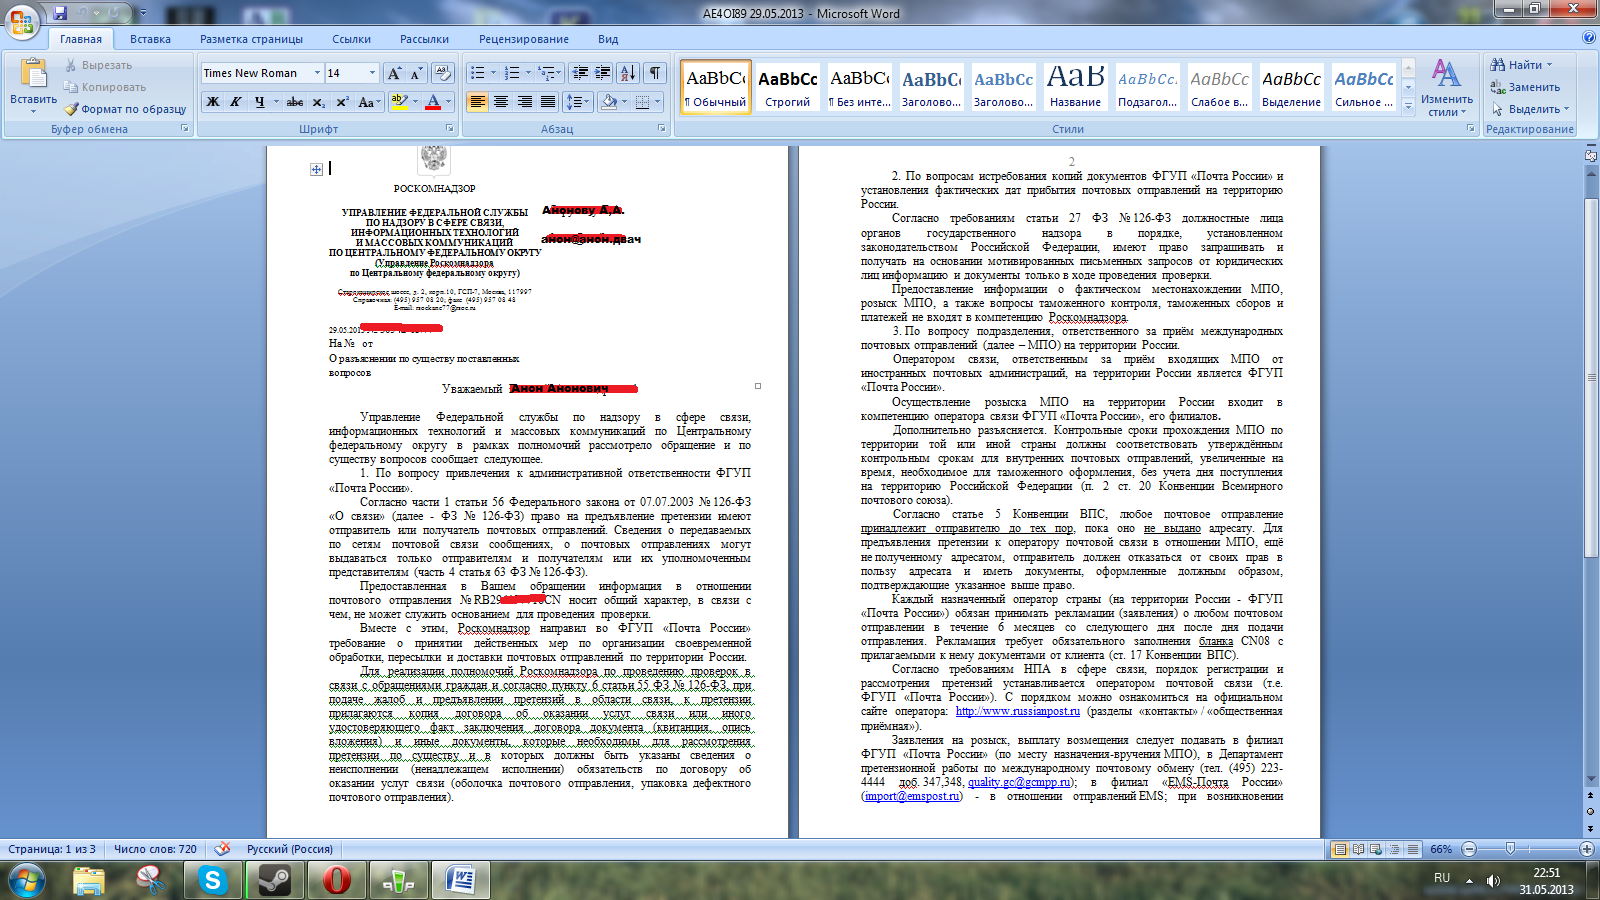Image resolution: width=1600 pixels, height=900 pixels.
Task: Click zoom slider handle
Action: coord(1508,849)
